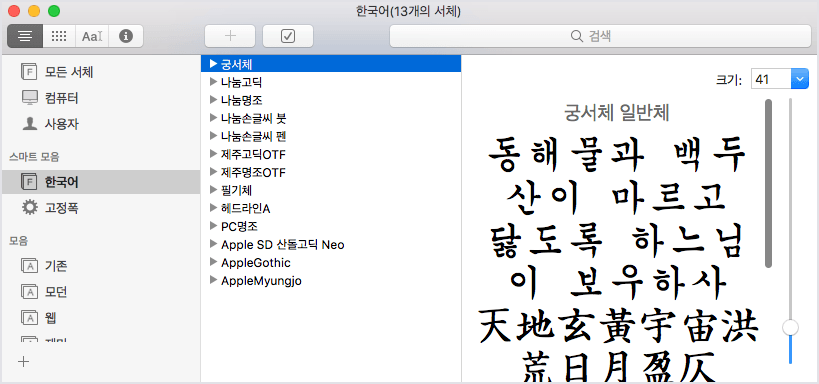
Task: Click the 기존 collection icon
Action: point(29,266)
